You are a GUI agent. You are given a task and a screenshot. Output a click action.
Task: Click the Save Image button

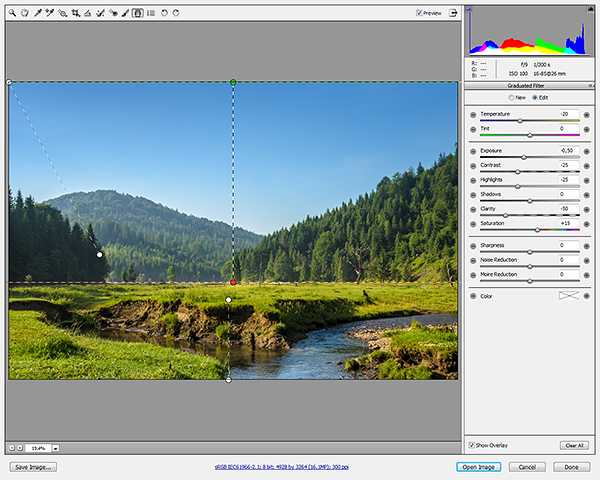pos(33,467)
